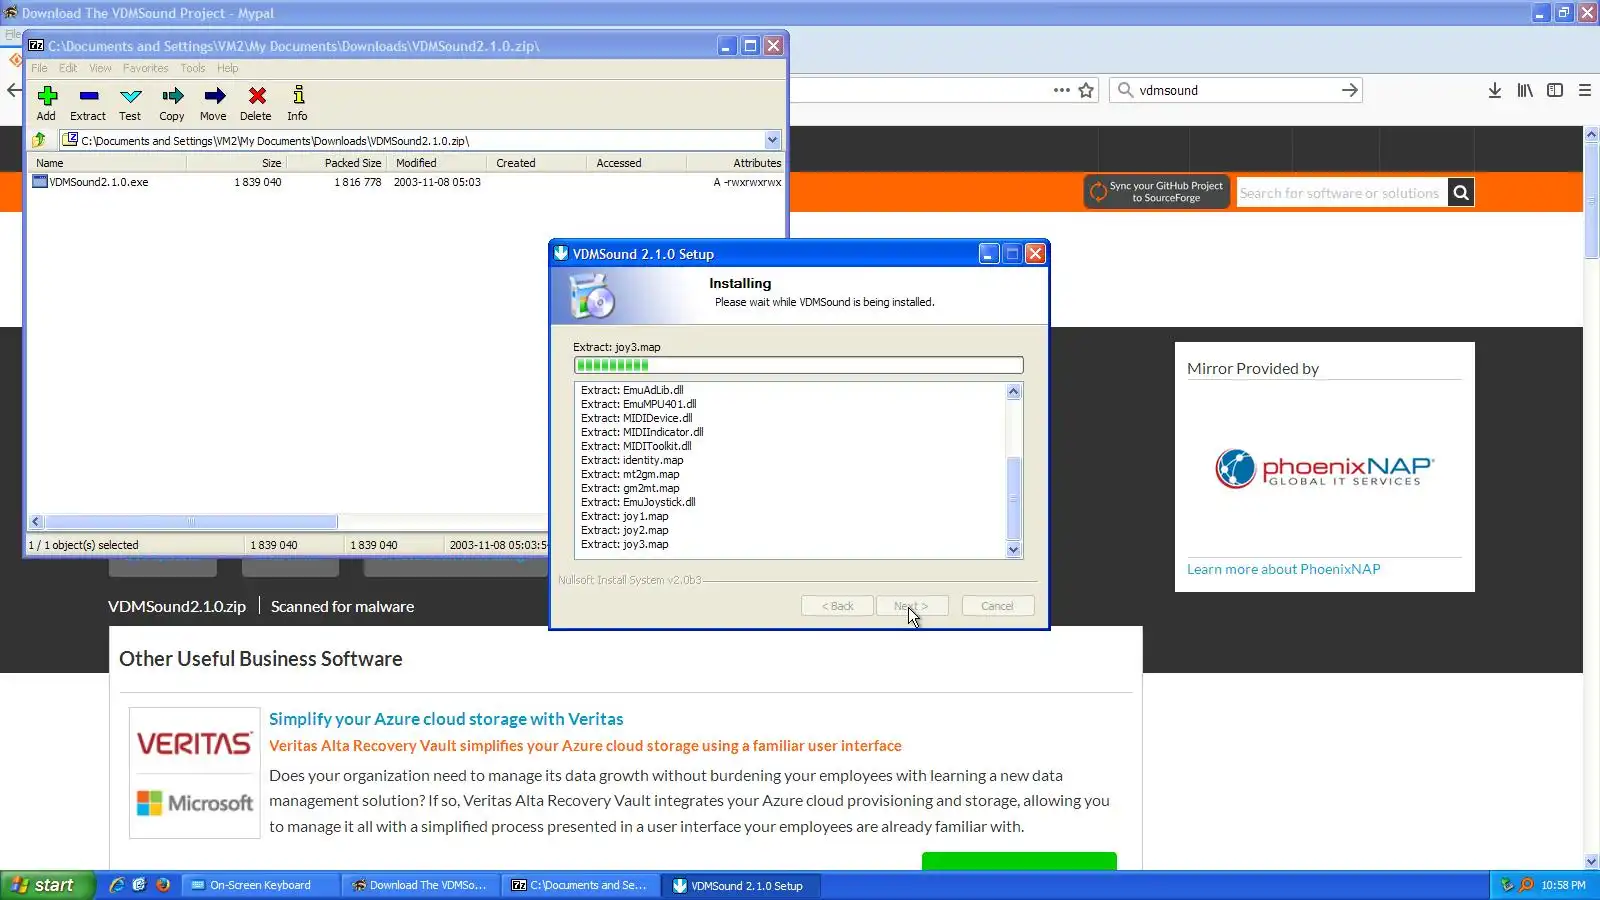Click the Back button in Setup
This screenshot has width=1600, height=900.
(x=837, y=606)
